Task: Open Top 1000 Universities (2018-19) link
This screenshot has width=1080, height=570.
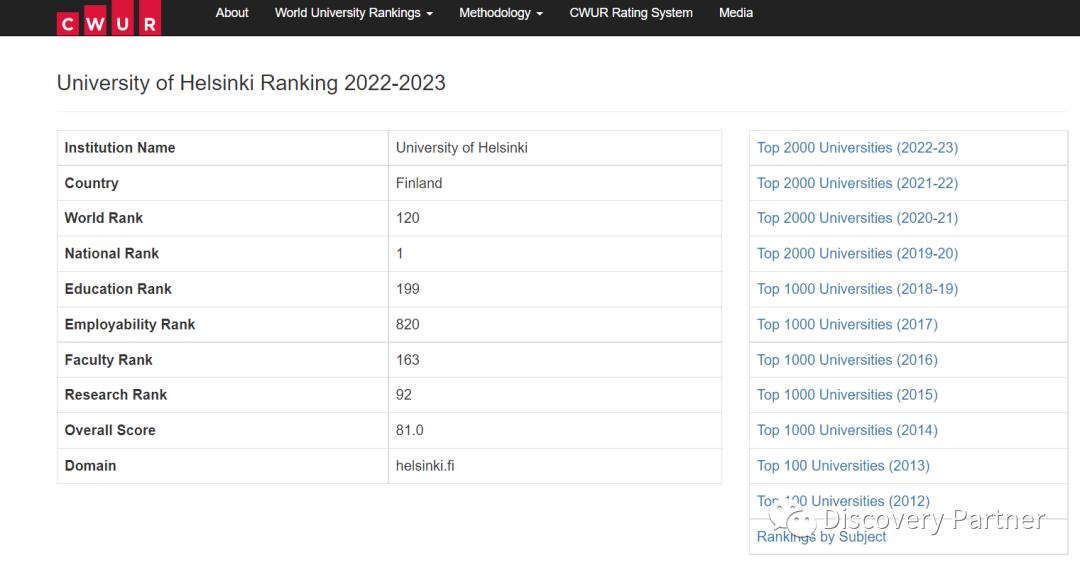Action: pos(858,289)
